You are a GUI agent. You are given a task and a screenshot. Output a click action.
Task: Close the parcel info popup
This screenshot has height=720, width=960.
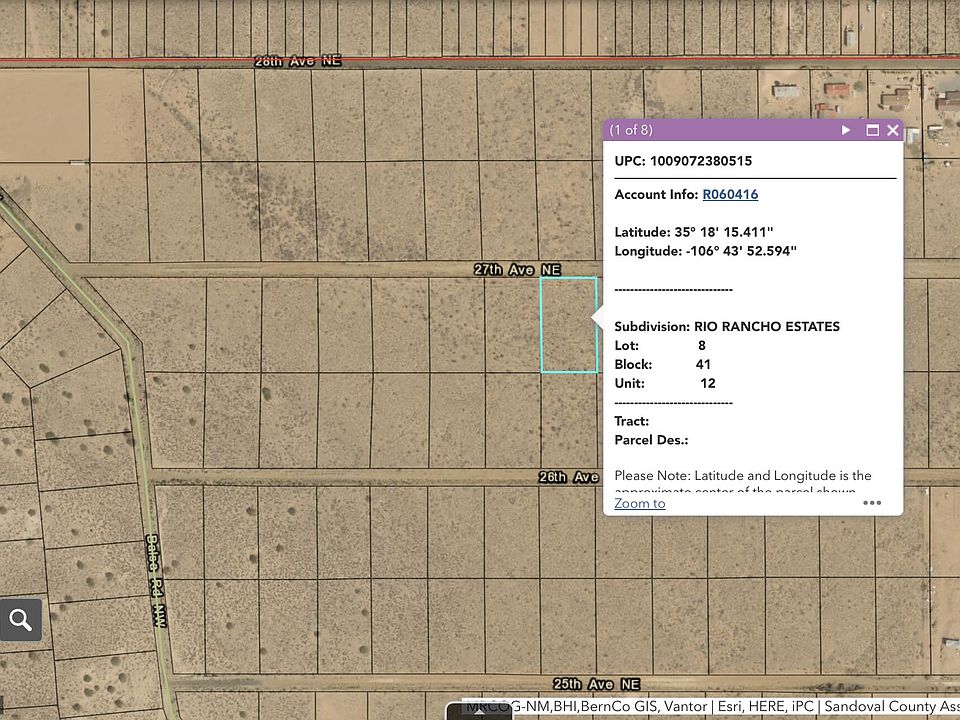(893, 130)
